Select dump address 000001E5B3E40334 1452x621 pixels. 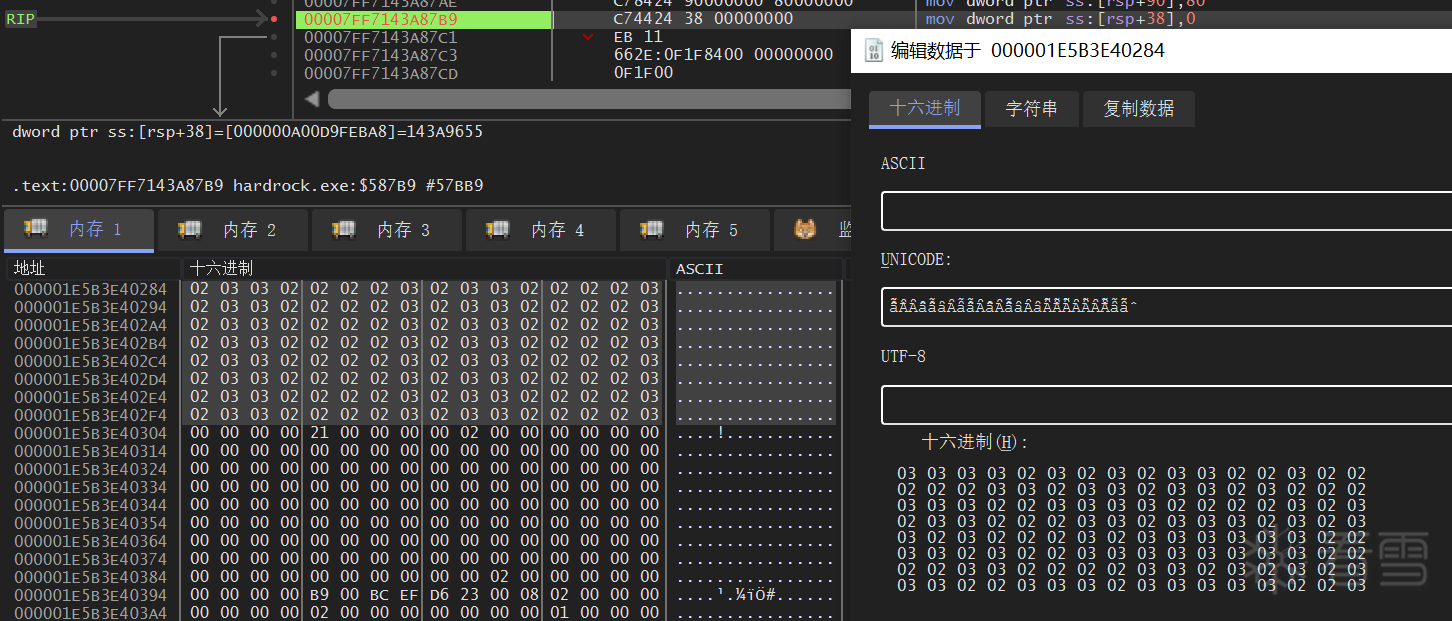(90, 487)
